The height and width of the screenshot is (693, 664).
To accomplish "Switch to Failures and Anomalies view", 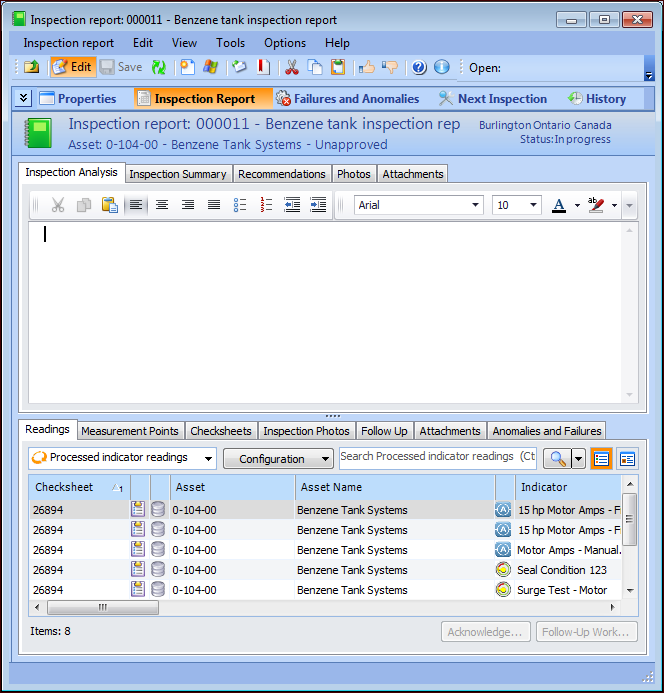I will click(347, 99).
